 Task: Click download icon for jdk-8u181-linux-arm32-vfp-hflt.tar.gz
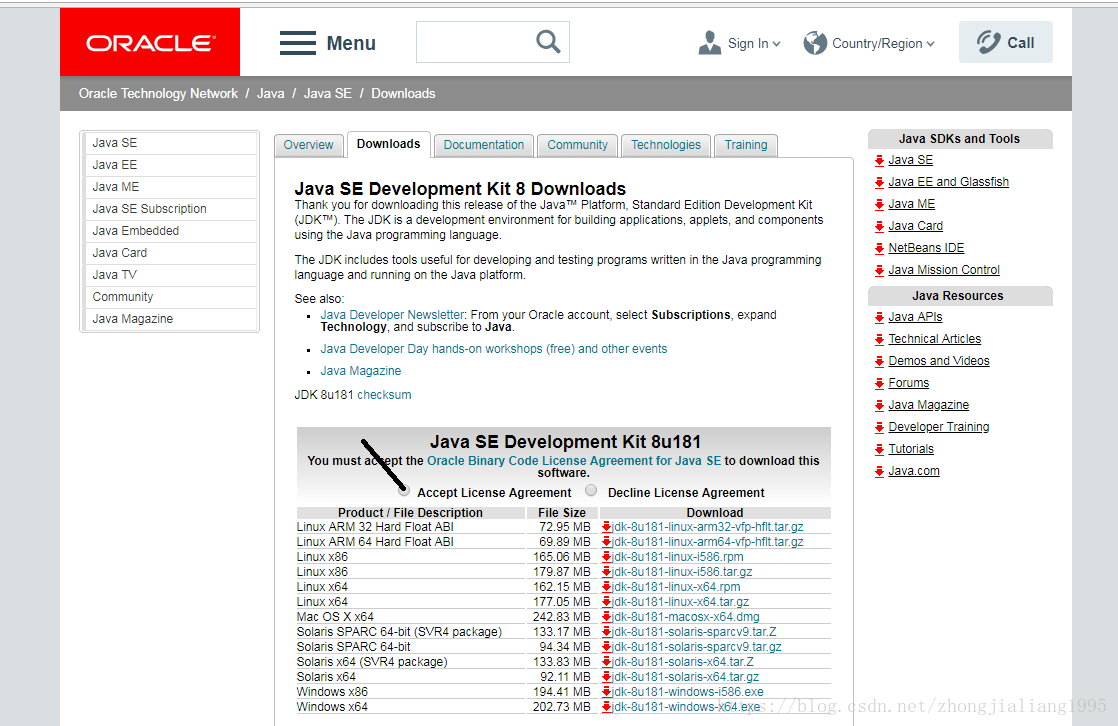[x=607, y=527]
